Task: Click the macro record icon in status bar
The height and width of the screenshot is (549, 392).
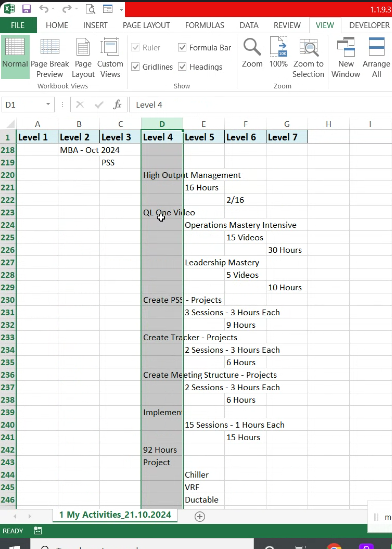Action: click(38, 531)
